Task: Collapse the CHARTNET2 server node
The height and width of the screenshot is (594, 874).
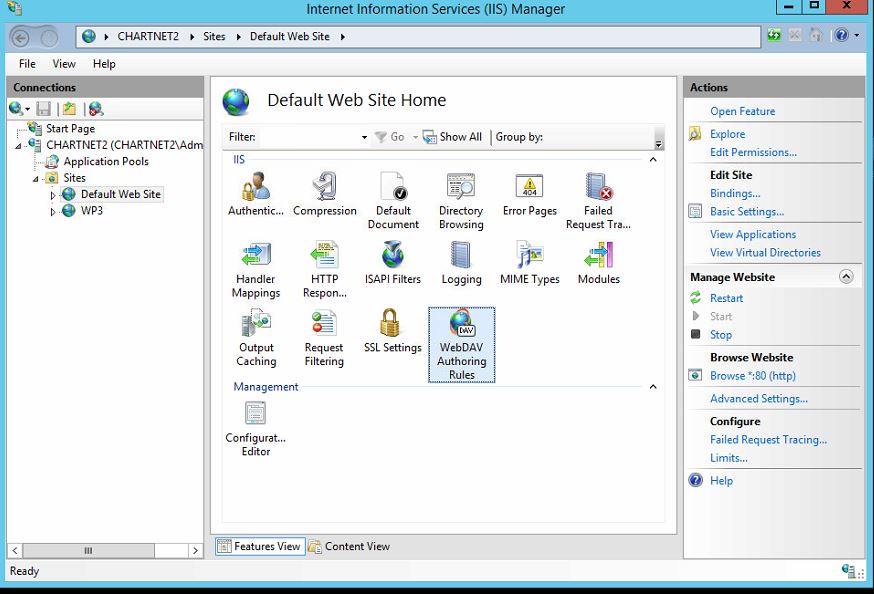Action: (x=18, y=146)
